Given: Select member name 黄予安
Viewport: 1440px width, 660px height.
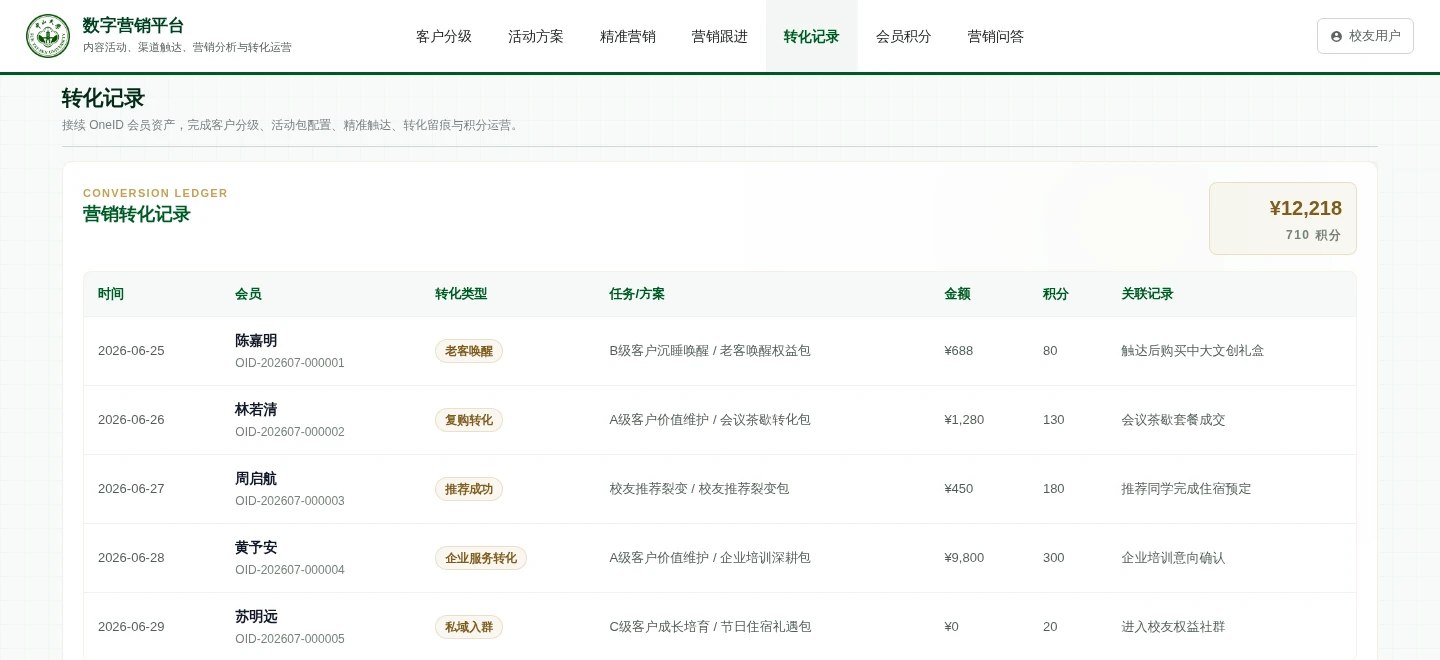Looking at the screenshot, I should click(256, 547).
